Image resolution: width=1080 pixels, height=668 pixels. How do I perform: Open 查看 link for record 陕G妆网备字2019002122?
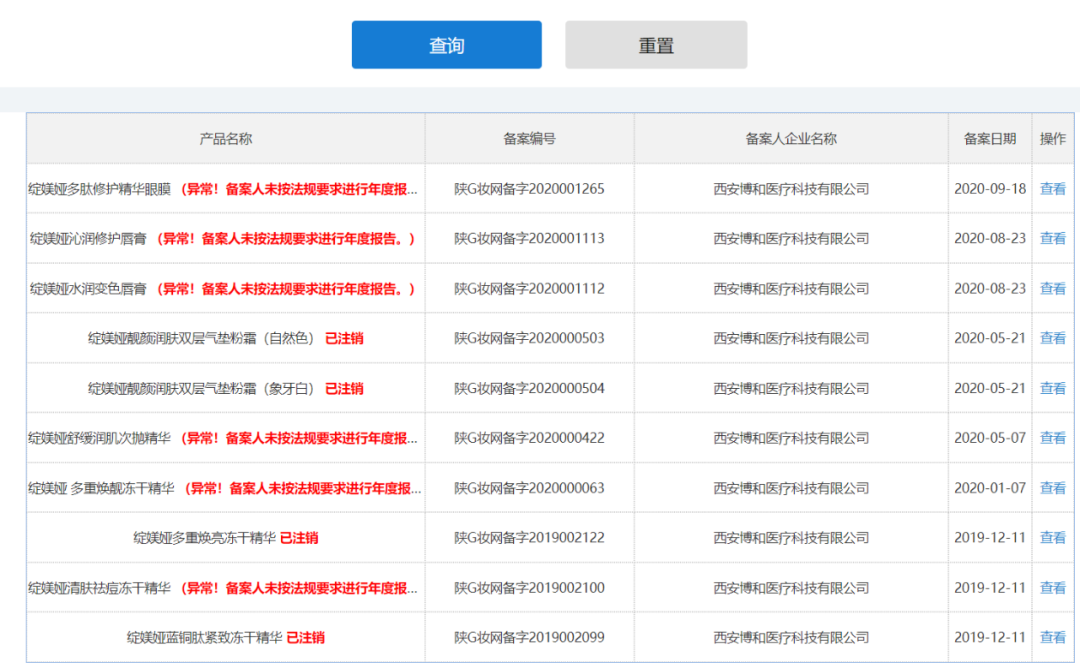coord(1052,538)
